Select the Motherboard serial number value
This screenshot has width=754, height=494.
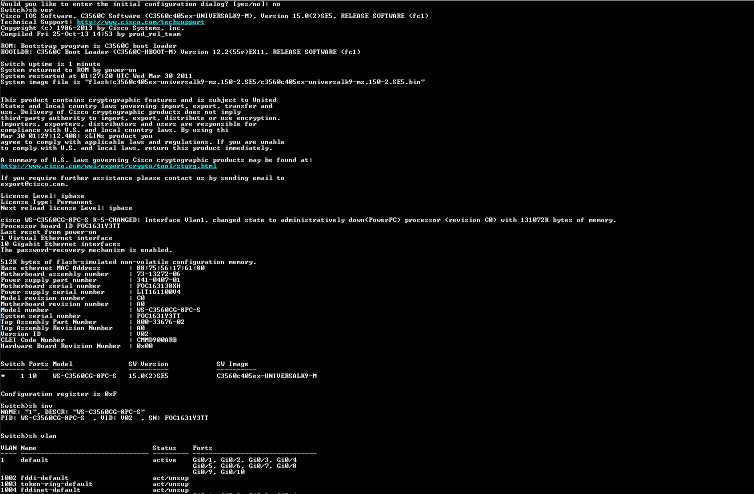tap(159, 286)
